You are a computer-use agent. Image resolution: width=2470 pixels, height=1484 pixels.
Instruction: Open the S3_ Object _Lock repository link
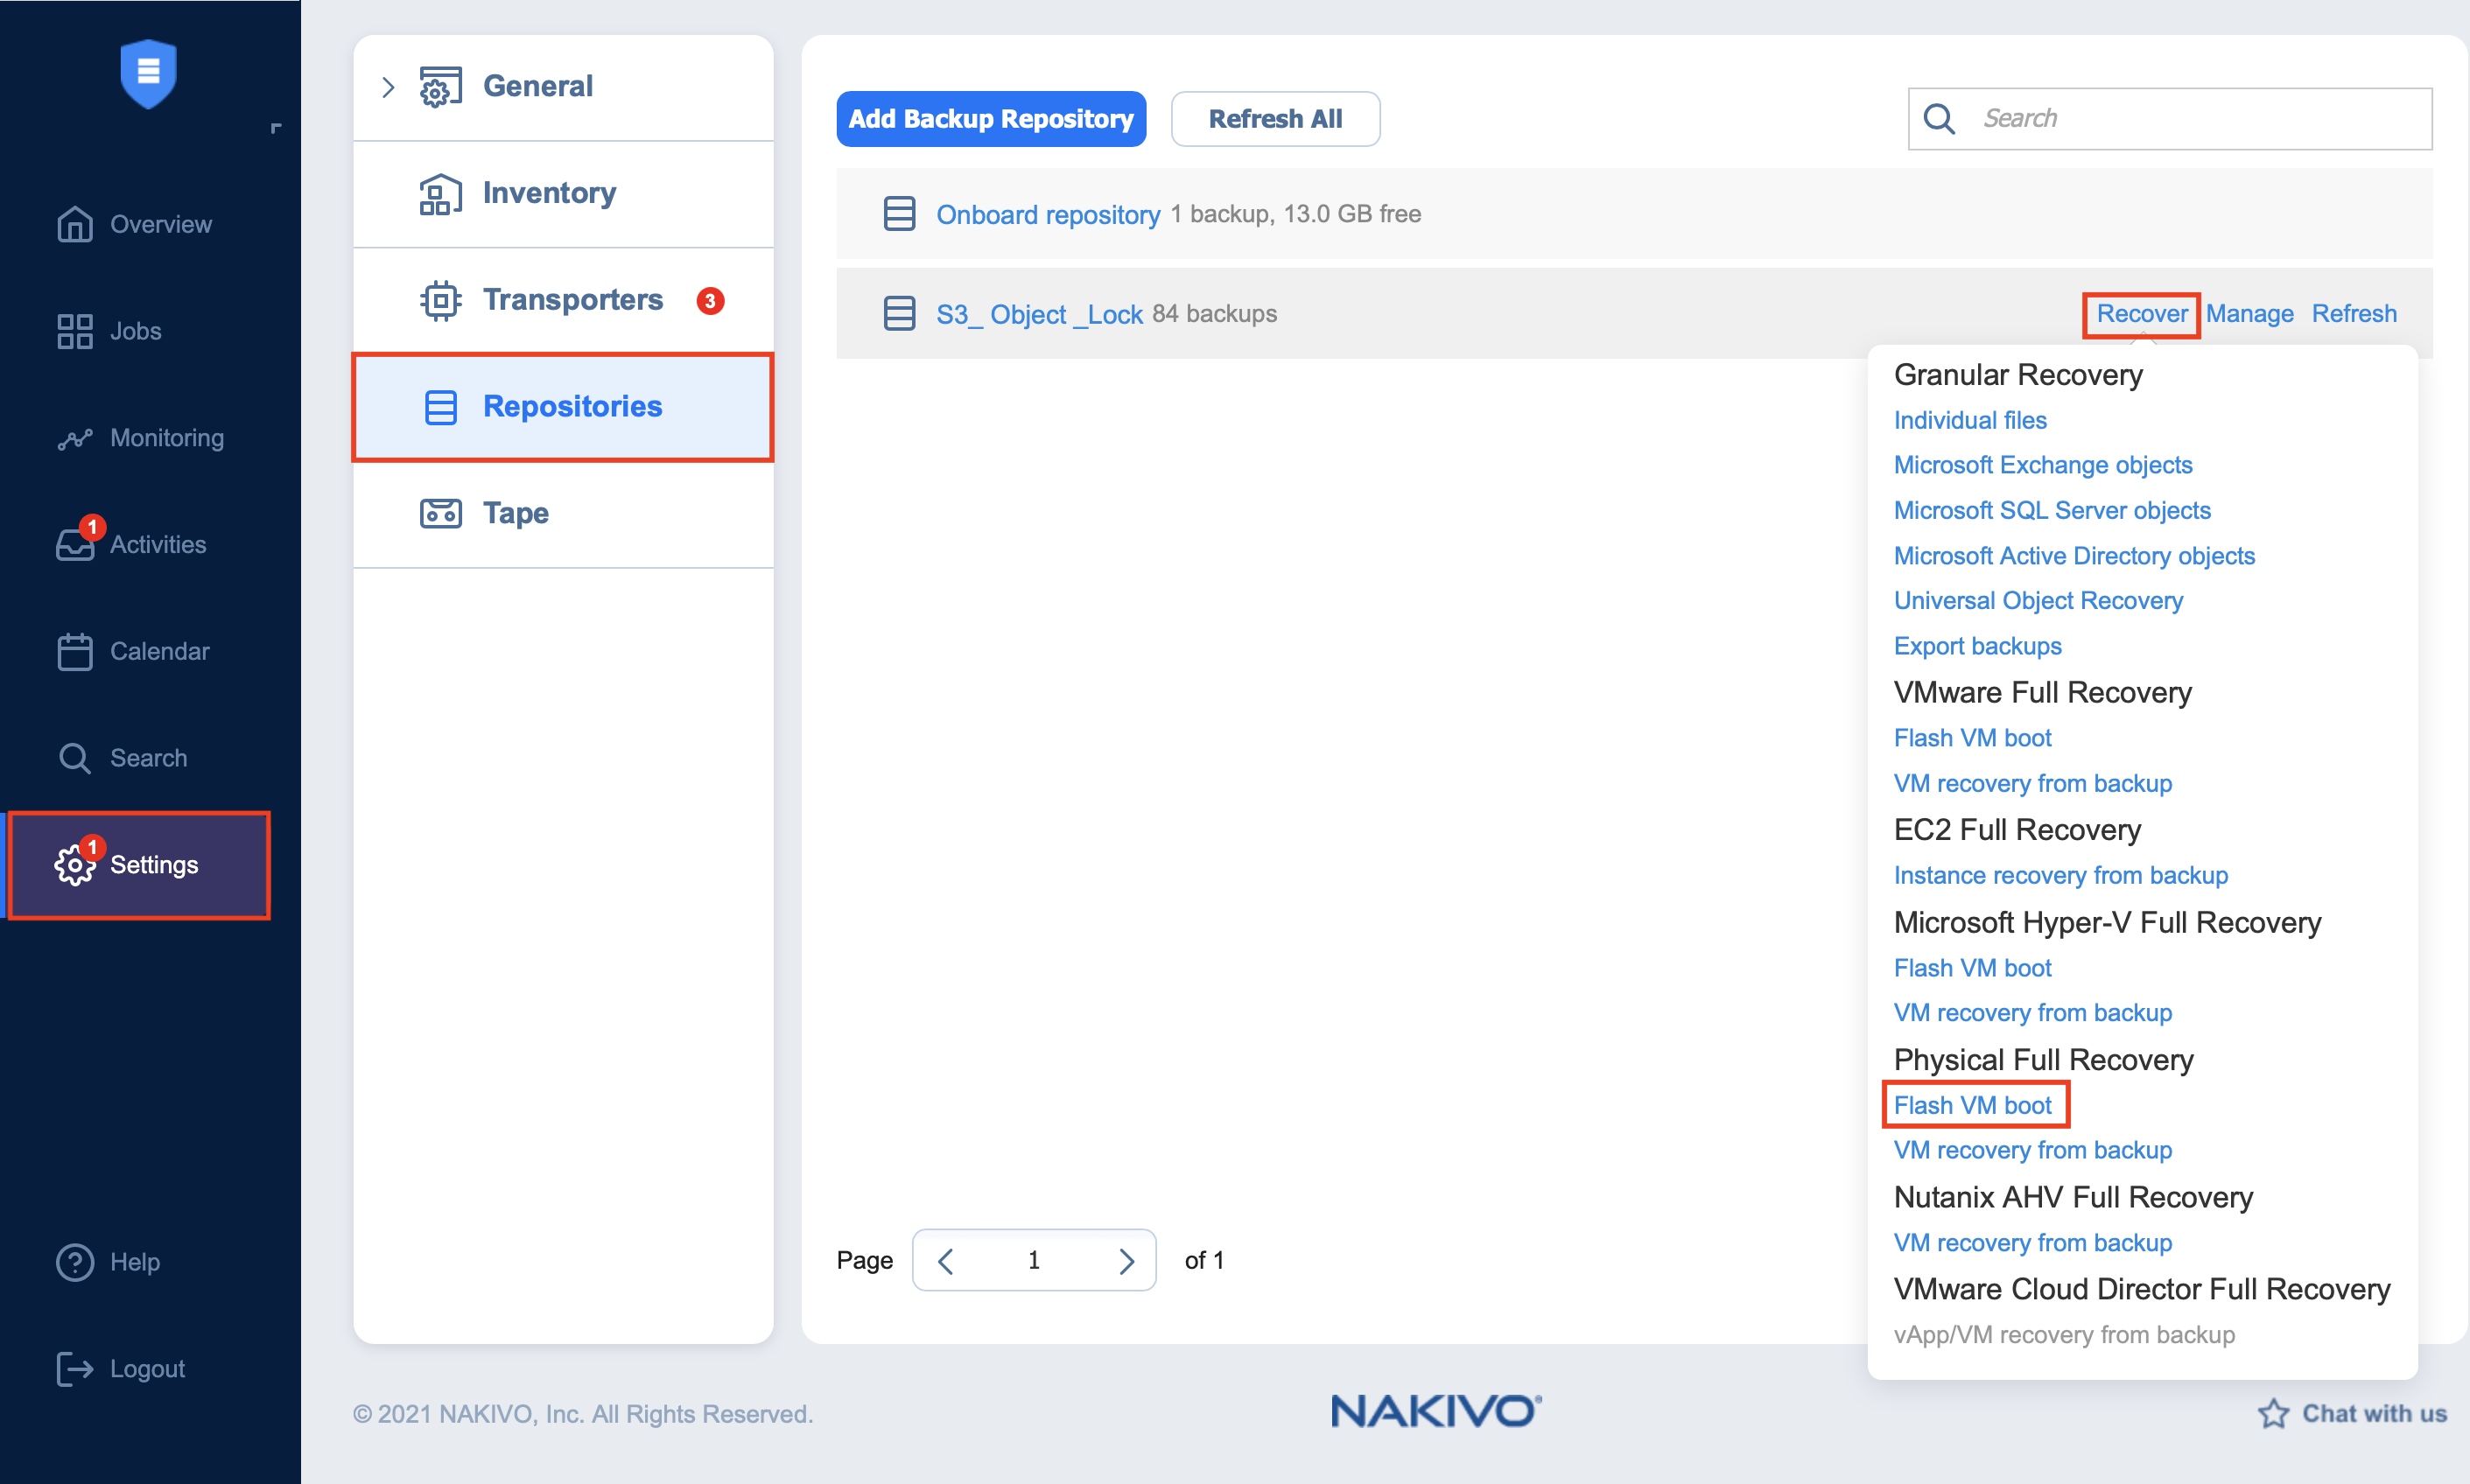[1039, 314]
